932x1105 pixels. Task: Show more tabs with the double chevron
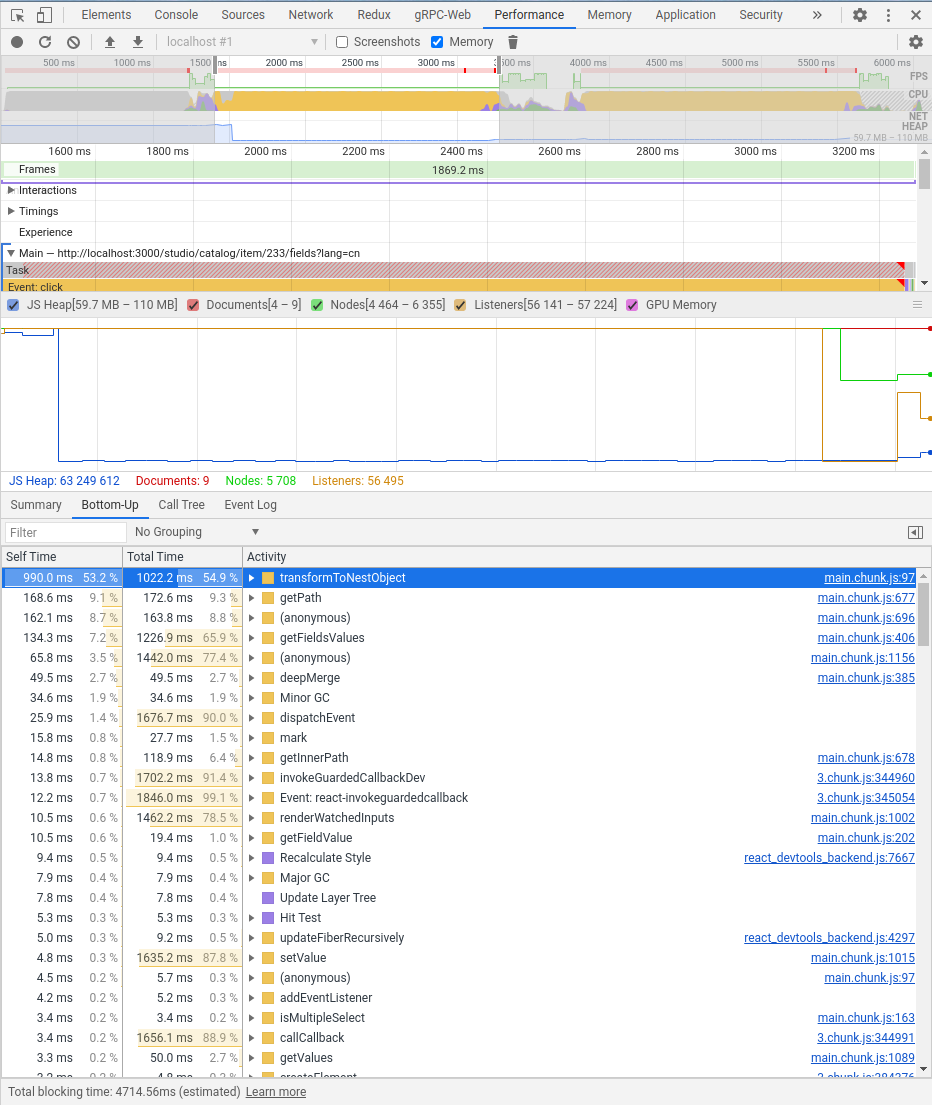click(817, 15)
